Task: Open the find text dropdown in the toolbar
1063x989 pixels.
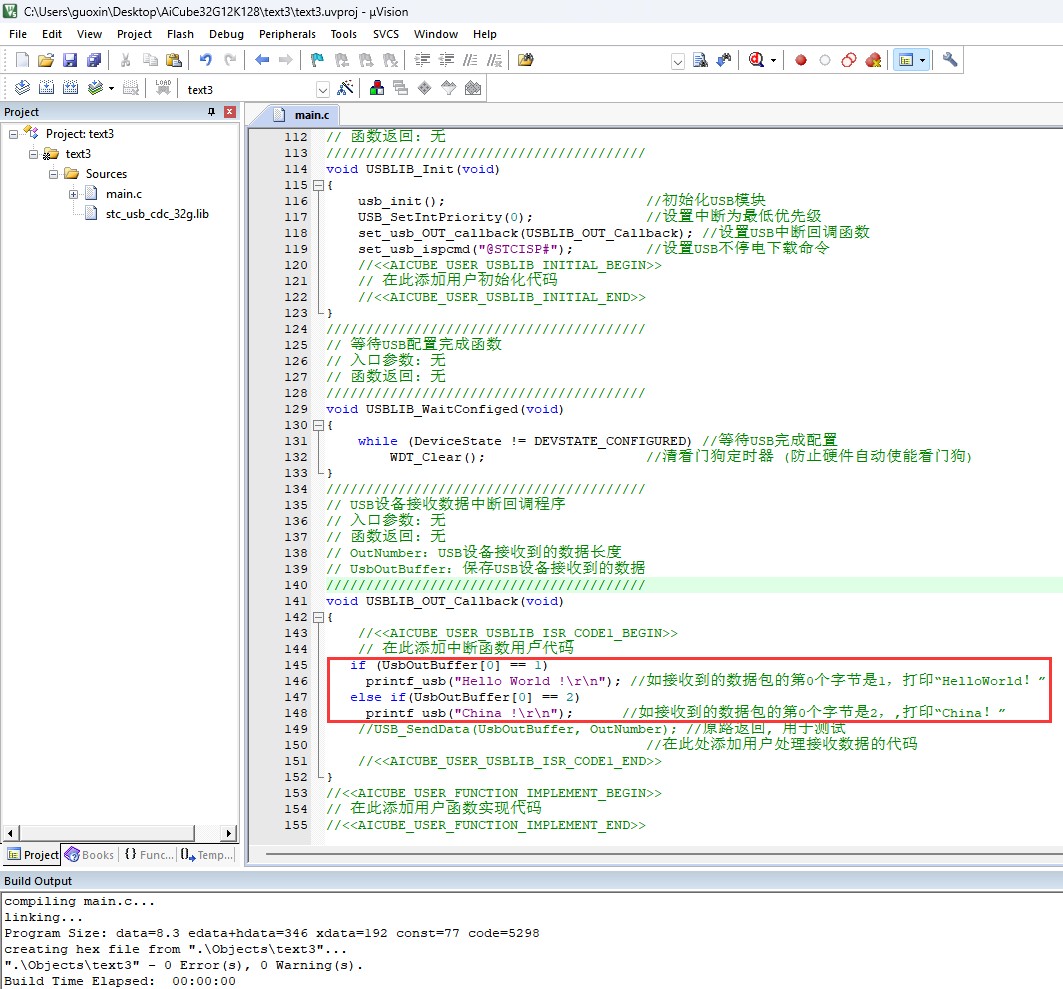Action: click(x=677, y=61)
